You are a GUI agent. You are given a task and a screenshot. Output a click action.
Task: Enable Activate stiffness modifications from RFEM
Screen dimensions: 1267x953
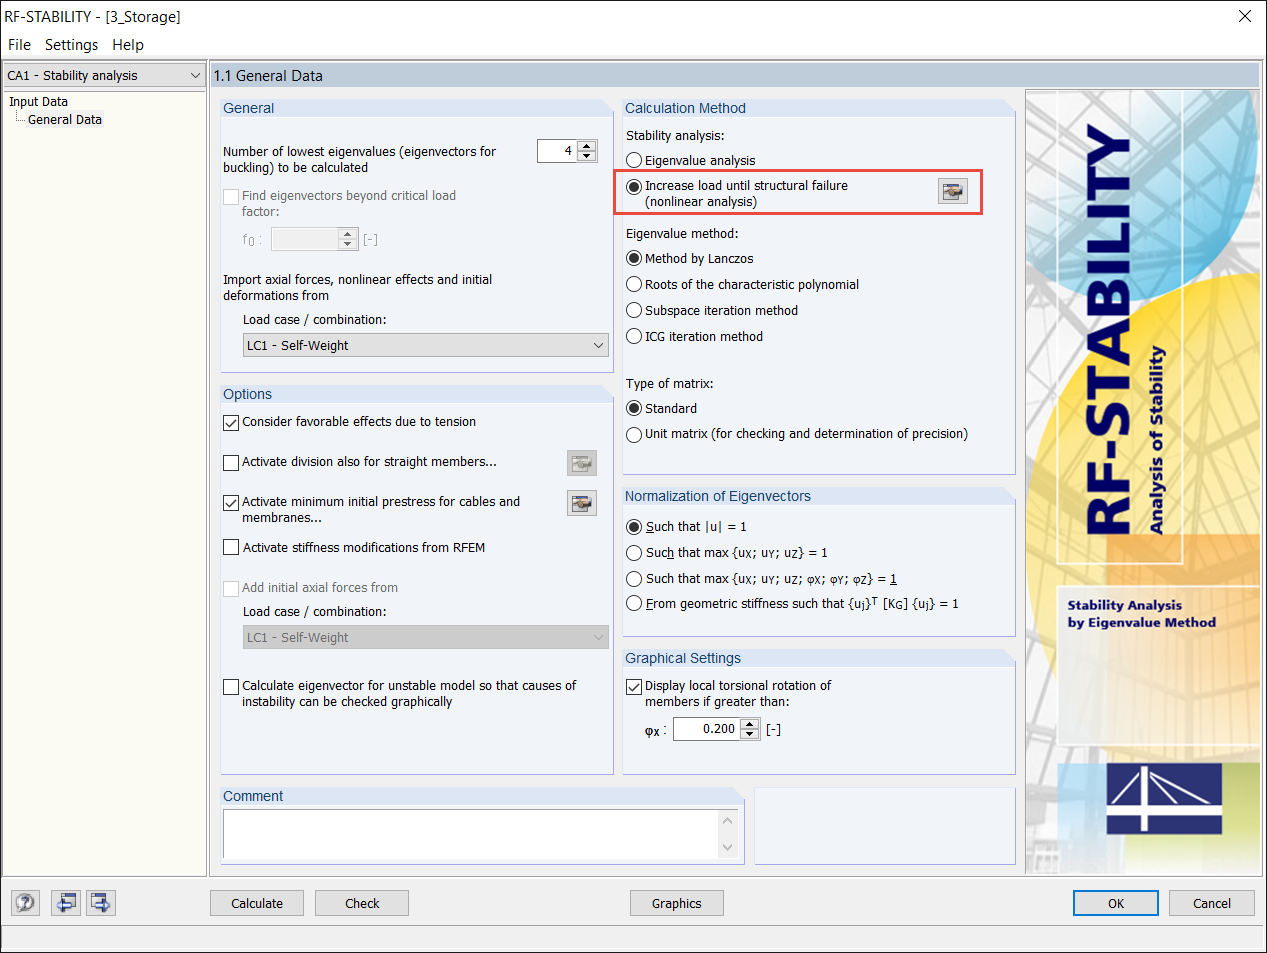point(231,547)
